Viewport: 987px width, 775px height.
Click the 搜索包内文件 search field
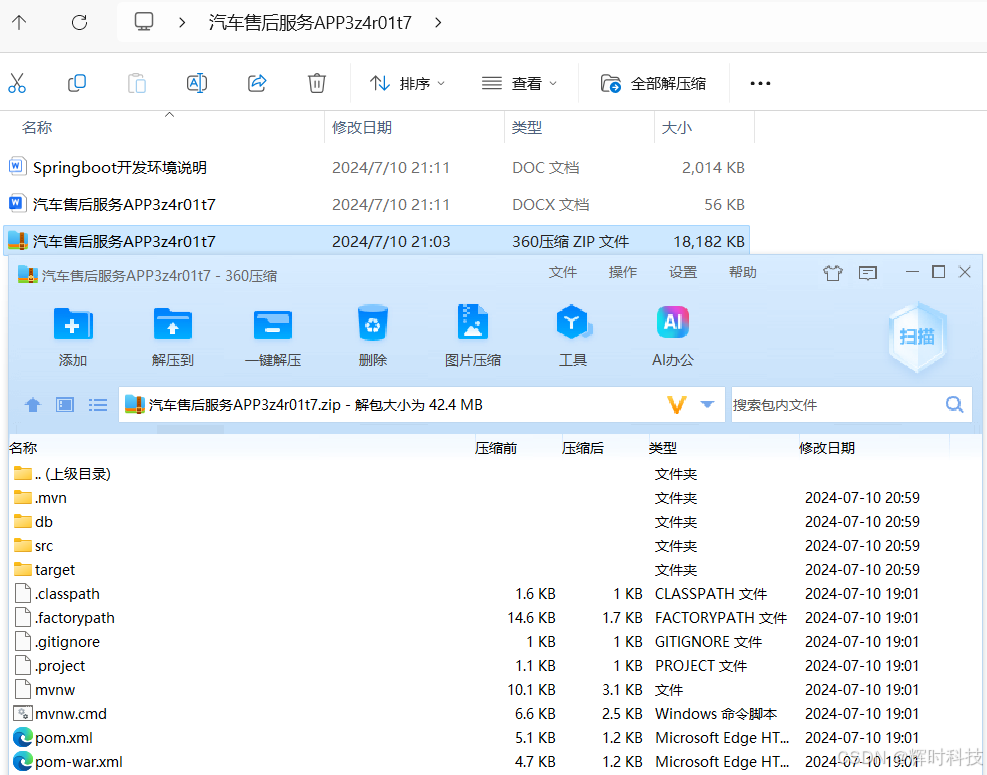click(850, 404)
